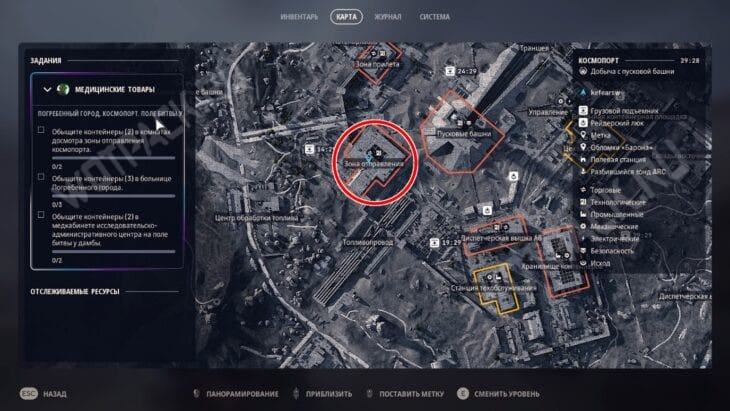Collapse the Медицинские товары quest chevron
This screenshot has width=730, height=411.
(47, 89)
